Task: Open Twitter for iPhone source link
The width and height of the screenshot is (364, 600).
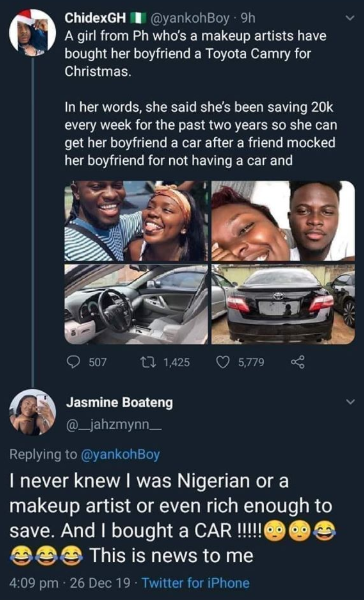Action: (196, 583)
